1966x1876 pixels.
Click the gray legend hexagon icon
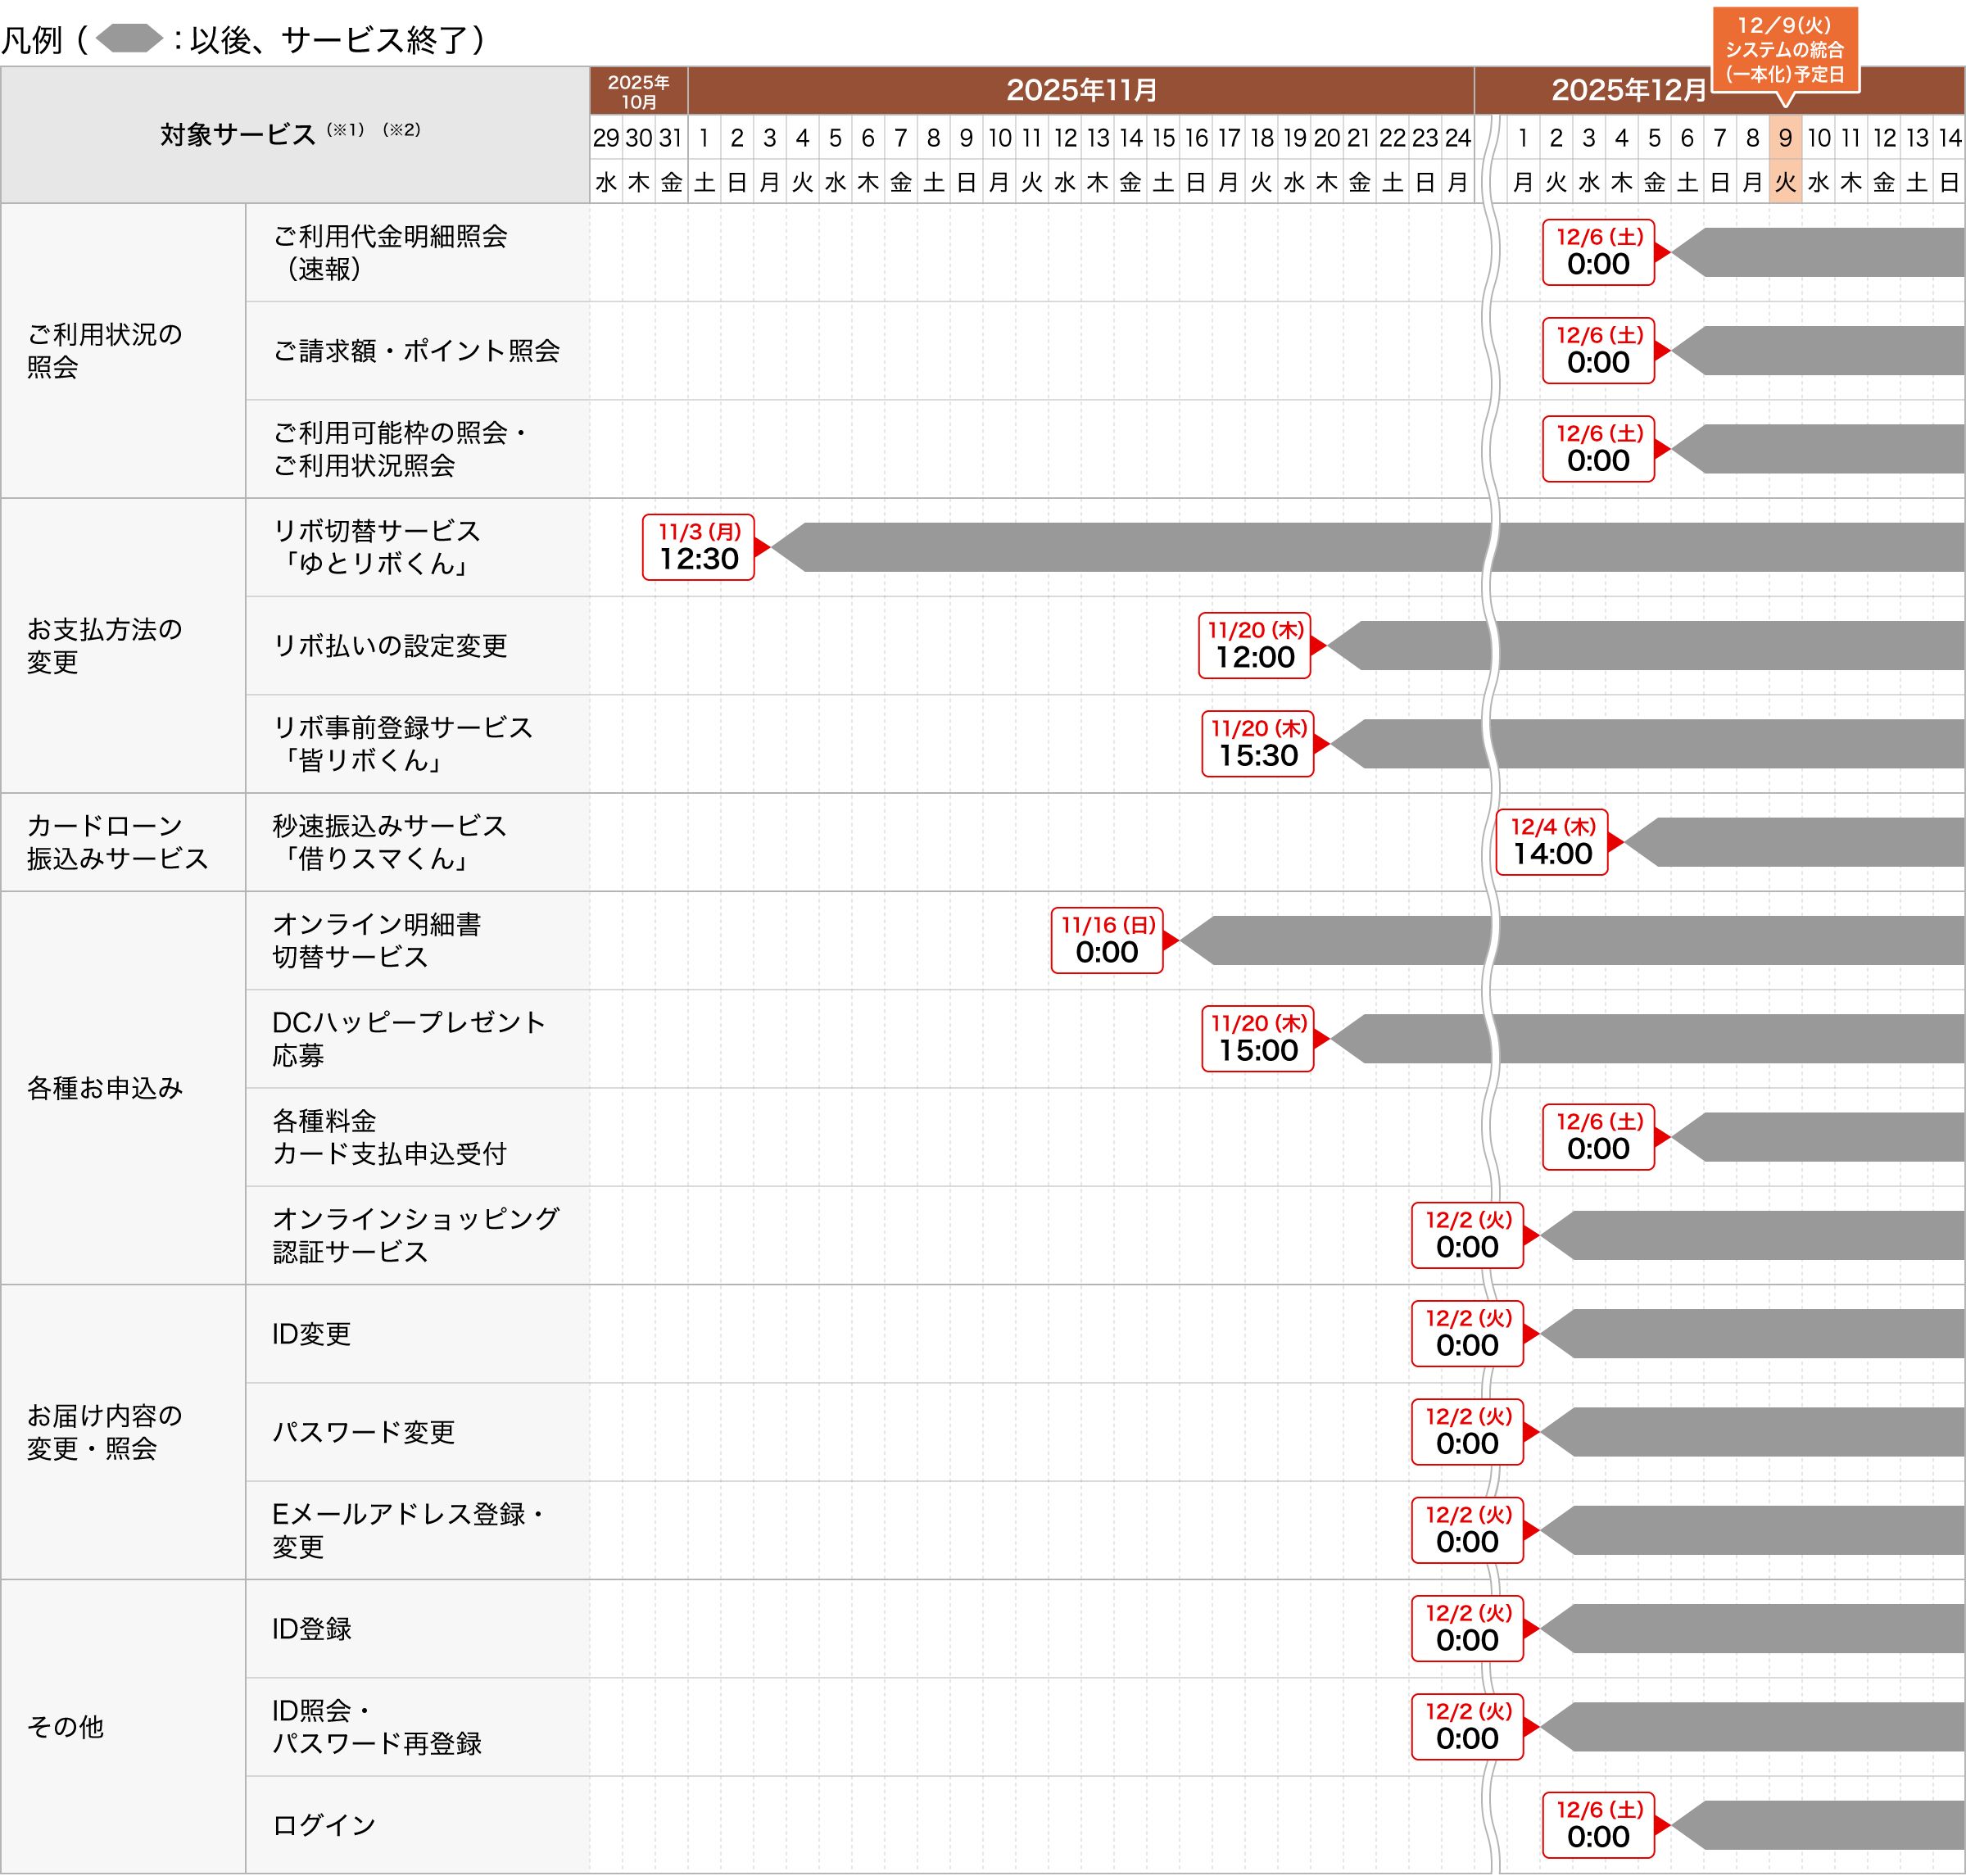click(129, 39)
